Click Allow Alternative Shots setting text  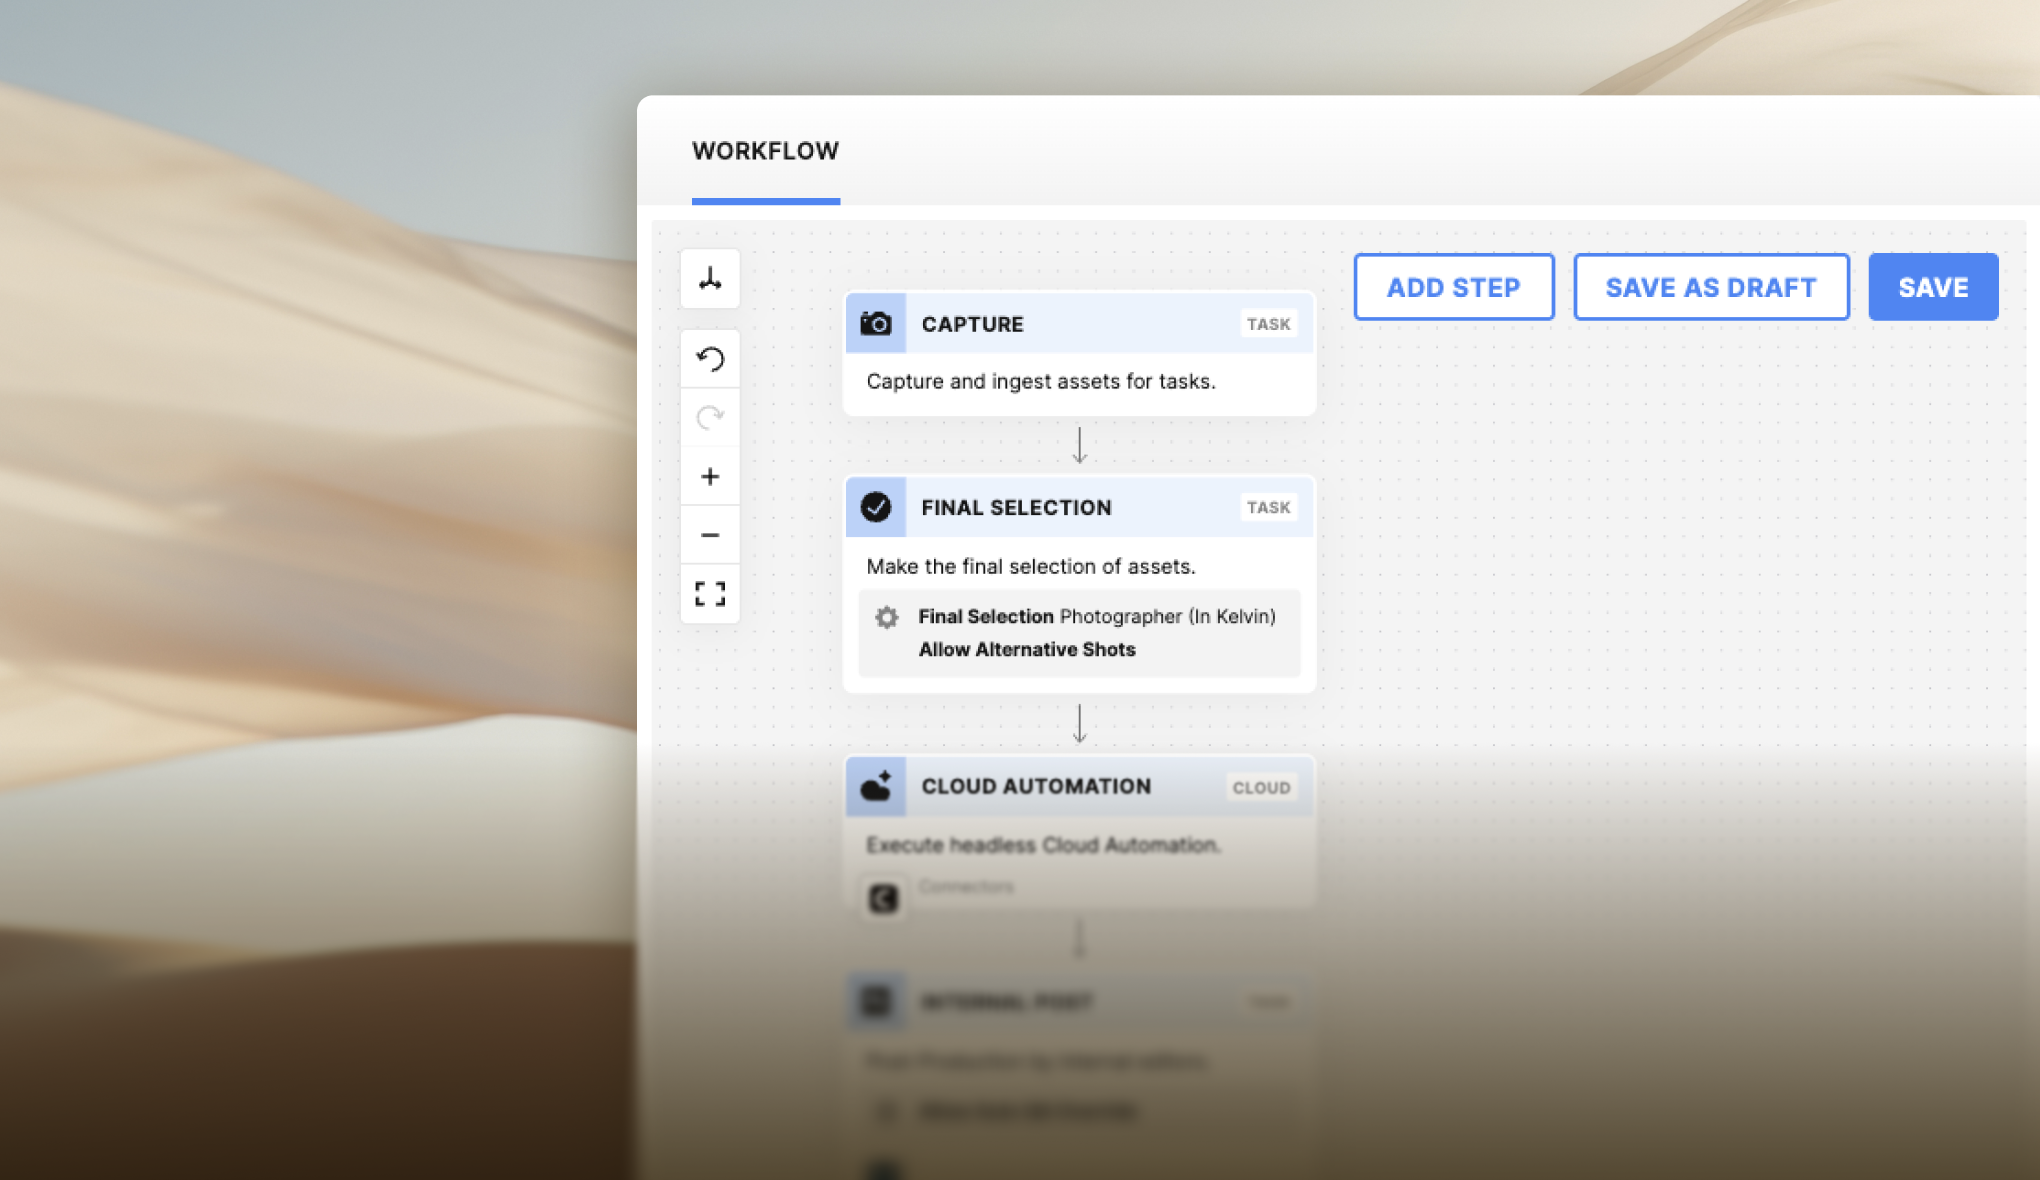tap(1027, 649)
